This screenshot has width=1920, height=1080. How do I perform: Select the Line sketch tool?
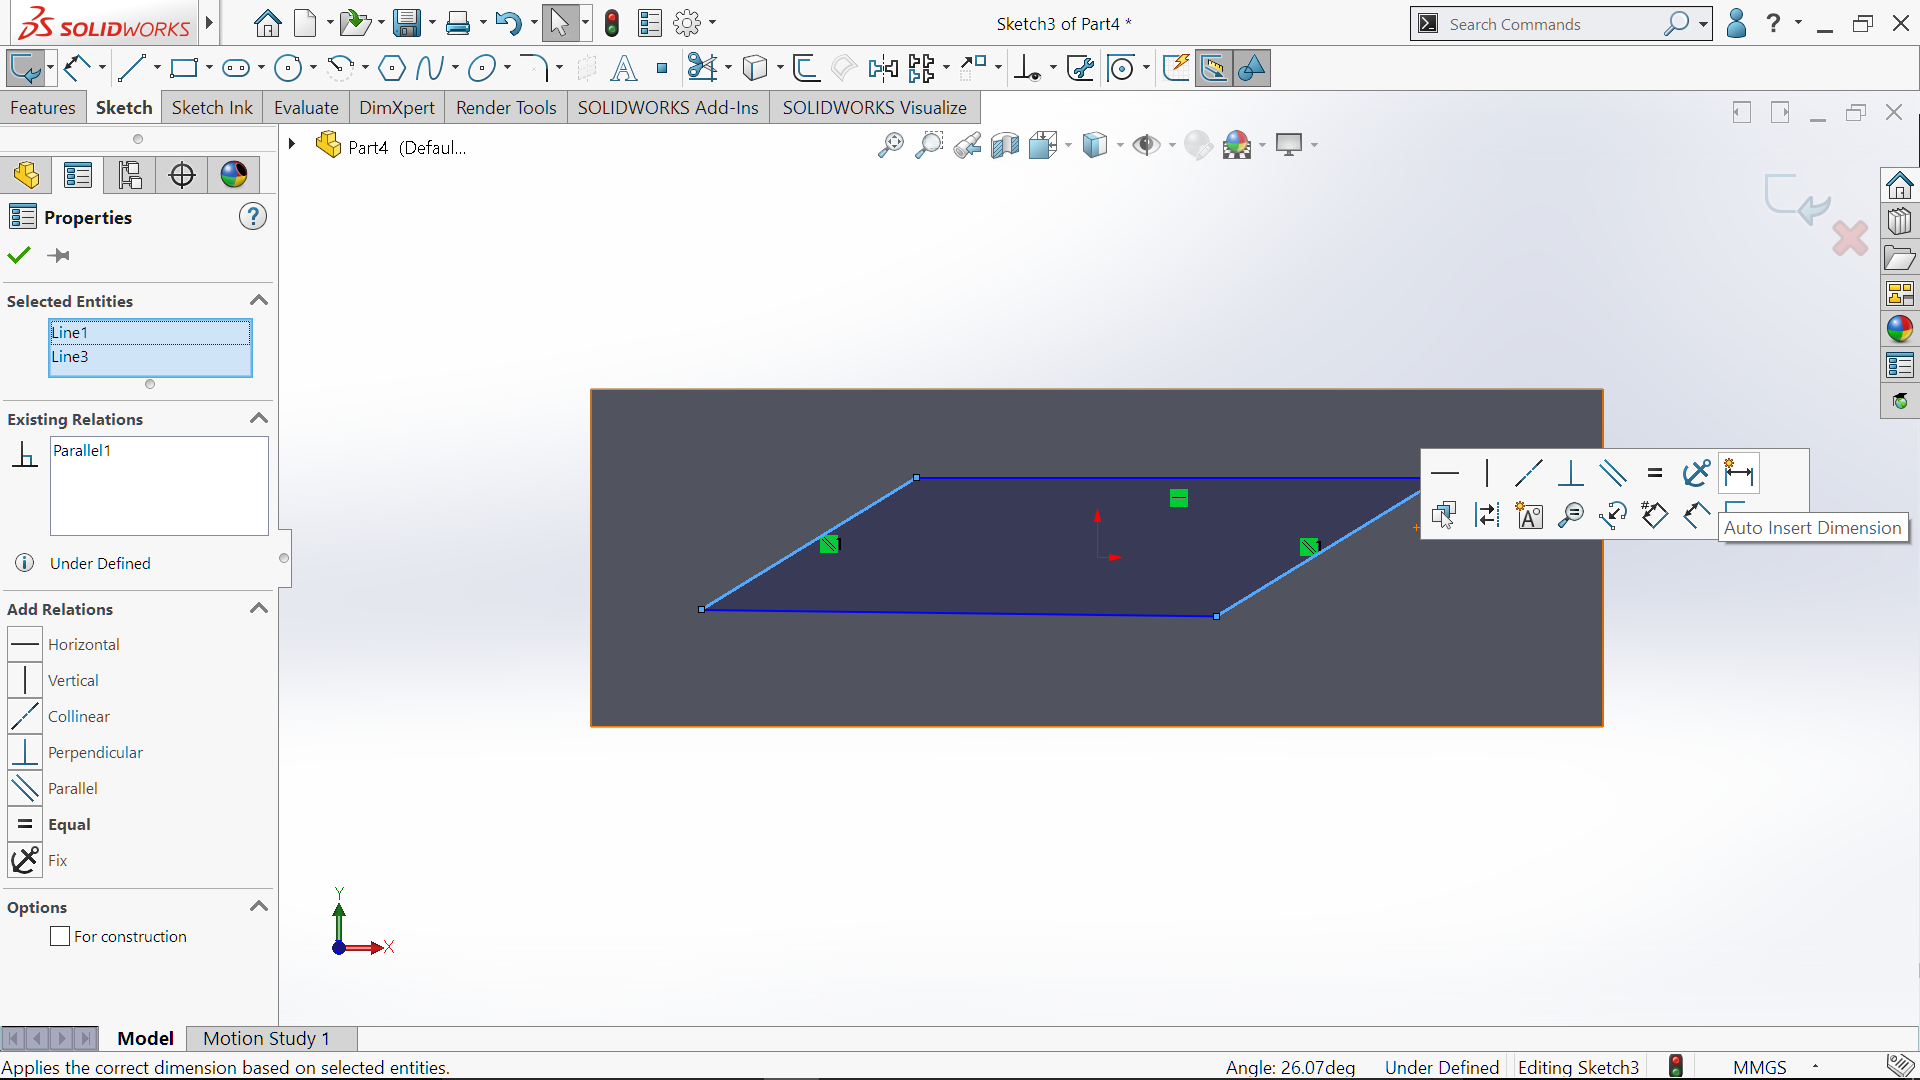coord(131,68)
